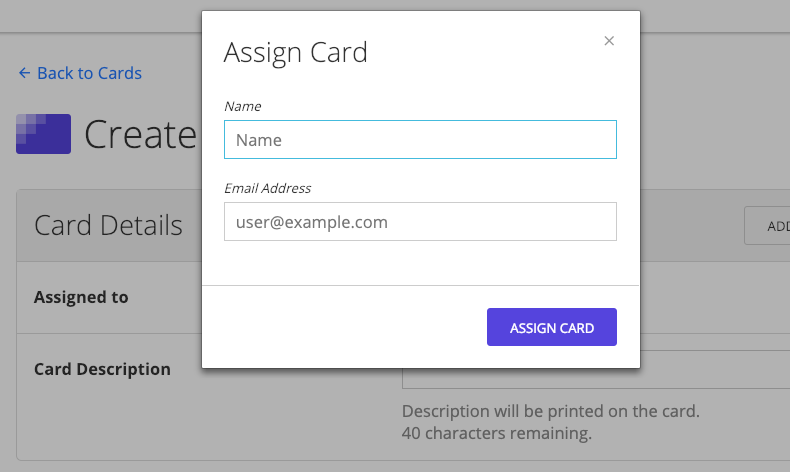
Task: Click the Create page heading text
Action: coord(140,134)
